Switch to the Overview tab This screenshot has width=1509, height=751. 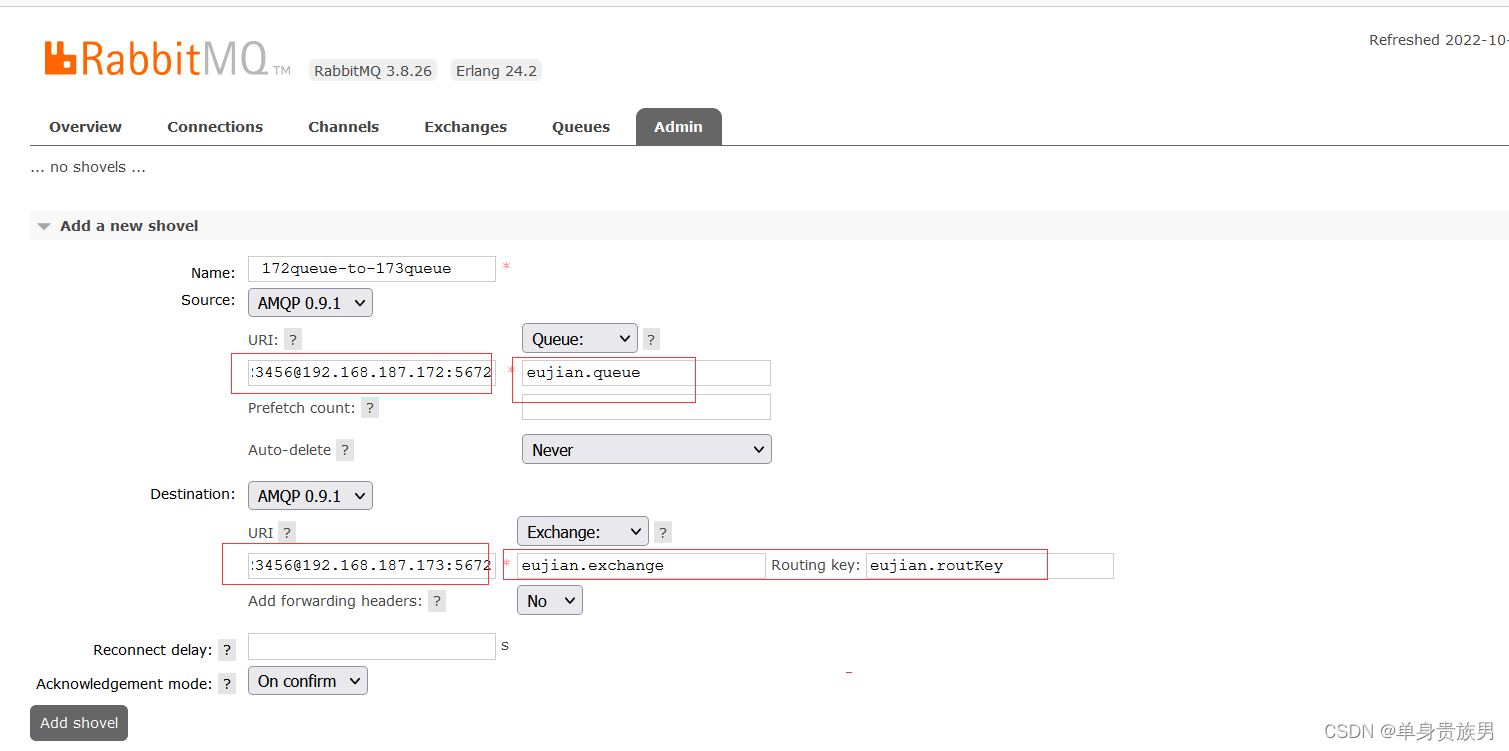85,126
